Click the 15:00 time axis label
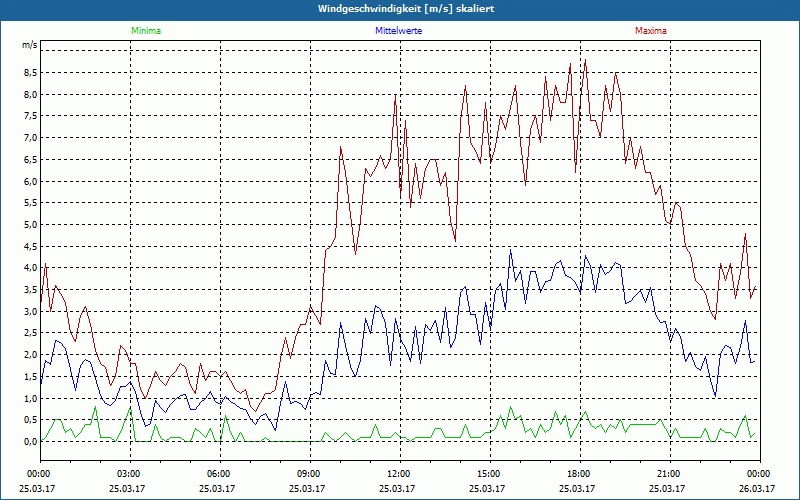Image resolution: width=800 pixels, height=500 pixels. point(489,474)
